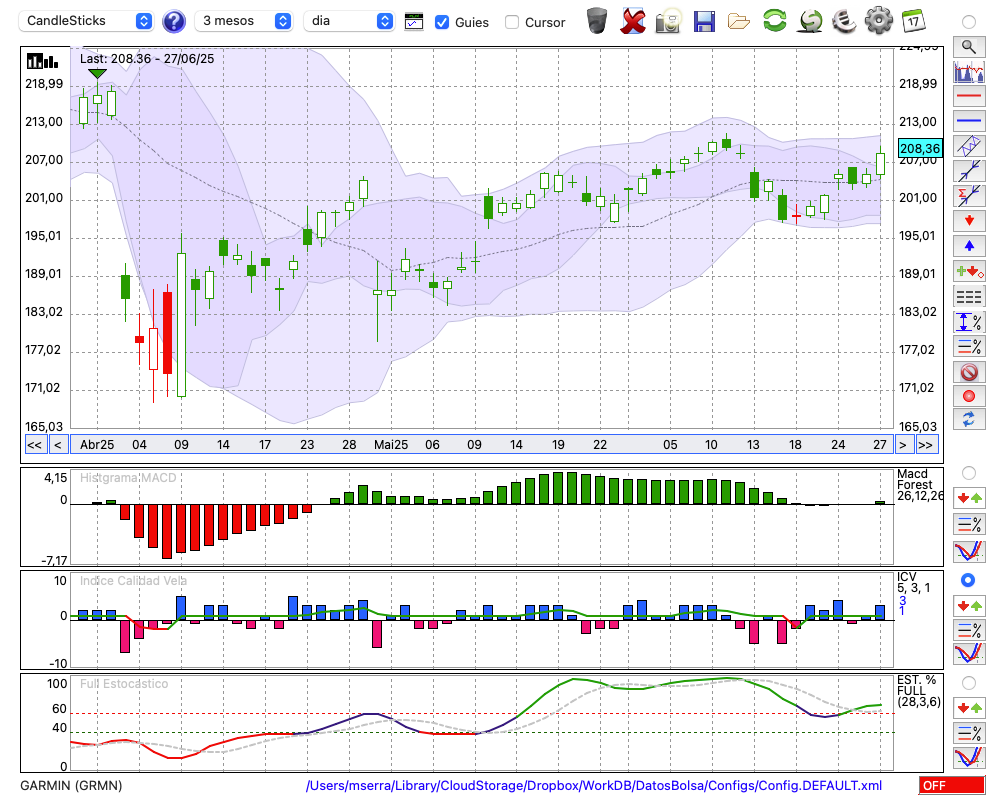The height and width of the screenshot is (800, 1000).
Task: Click the date timeline scroll bar
Action: [x=482, y=445]
